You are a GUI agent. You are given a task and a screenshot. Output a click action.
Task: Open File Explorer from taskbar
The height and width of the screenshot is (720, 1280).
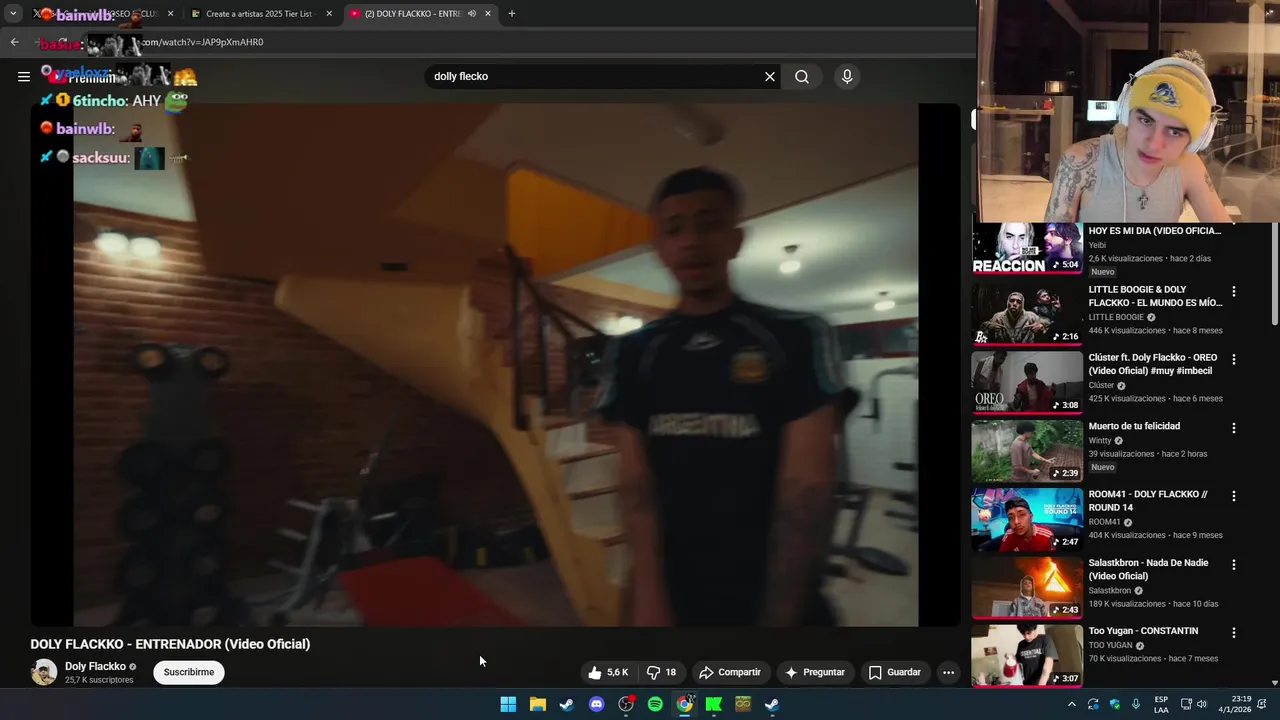point(537,704)
